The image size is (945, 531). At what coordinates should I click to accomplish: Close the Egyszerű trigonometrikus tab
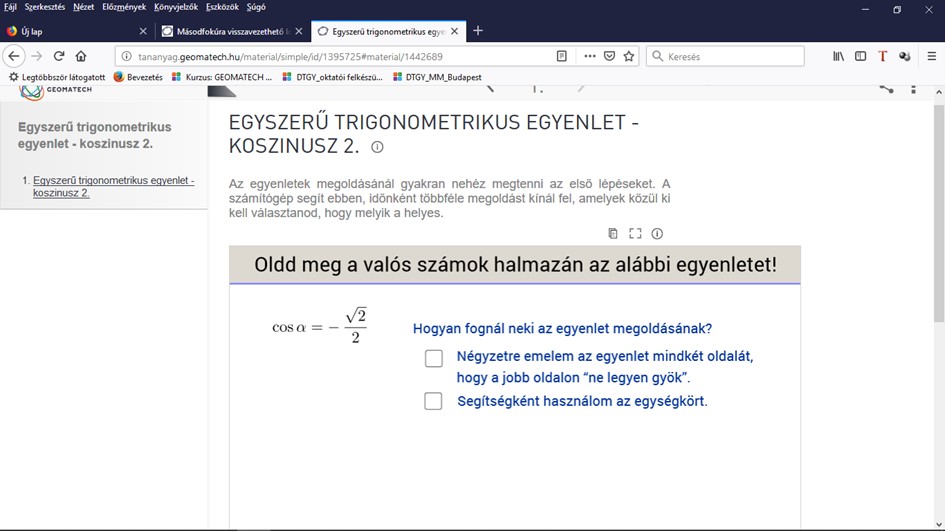454,31
